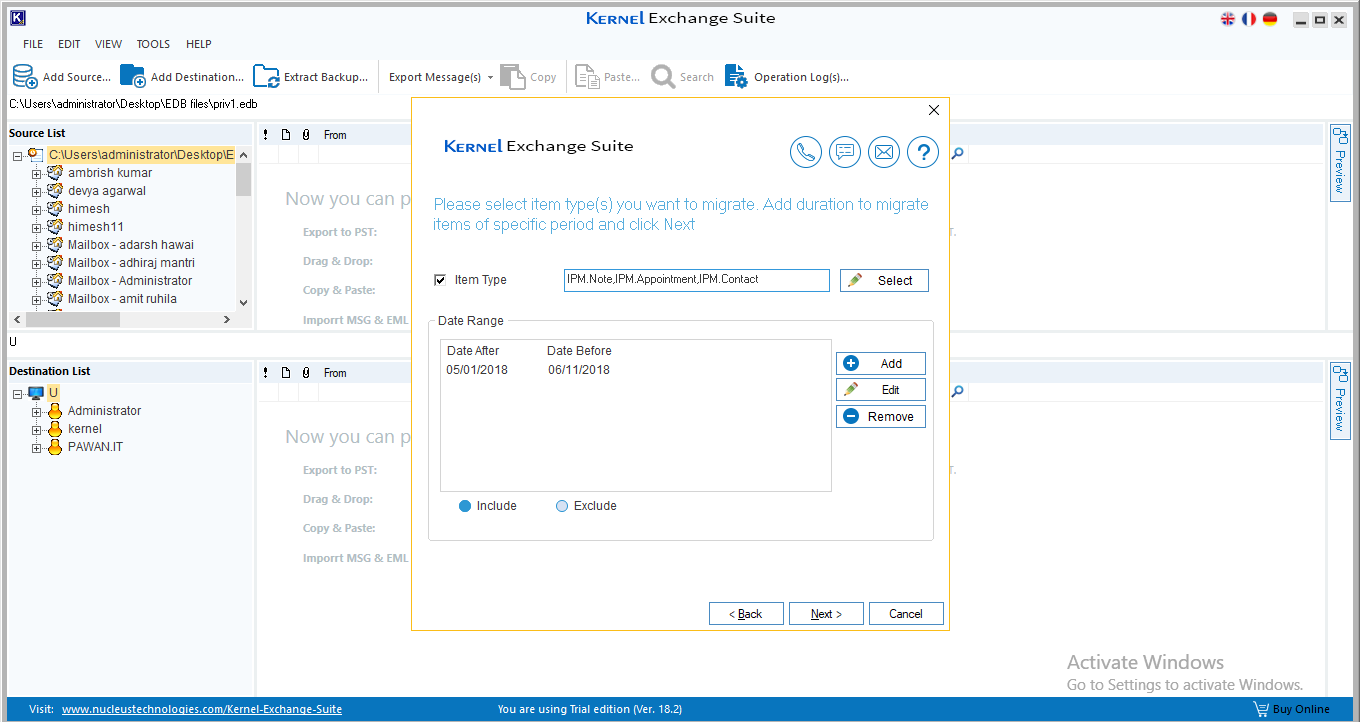1360x722 pixels.
Task: Expand destination Administrator node
Action: (x=37, y=411)
